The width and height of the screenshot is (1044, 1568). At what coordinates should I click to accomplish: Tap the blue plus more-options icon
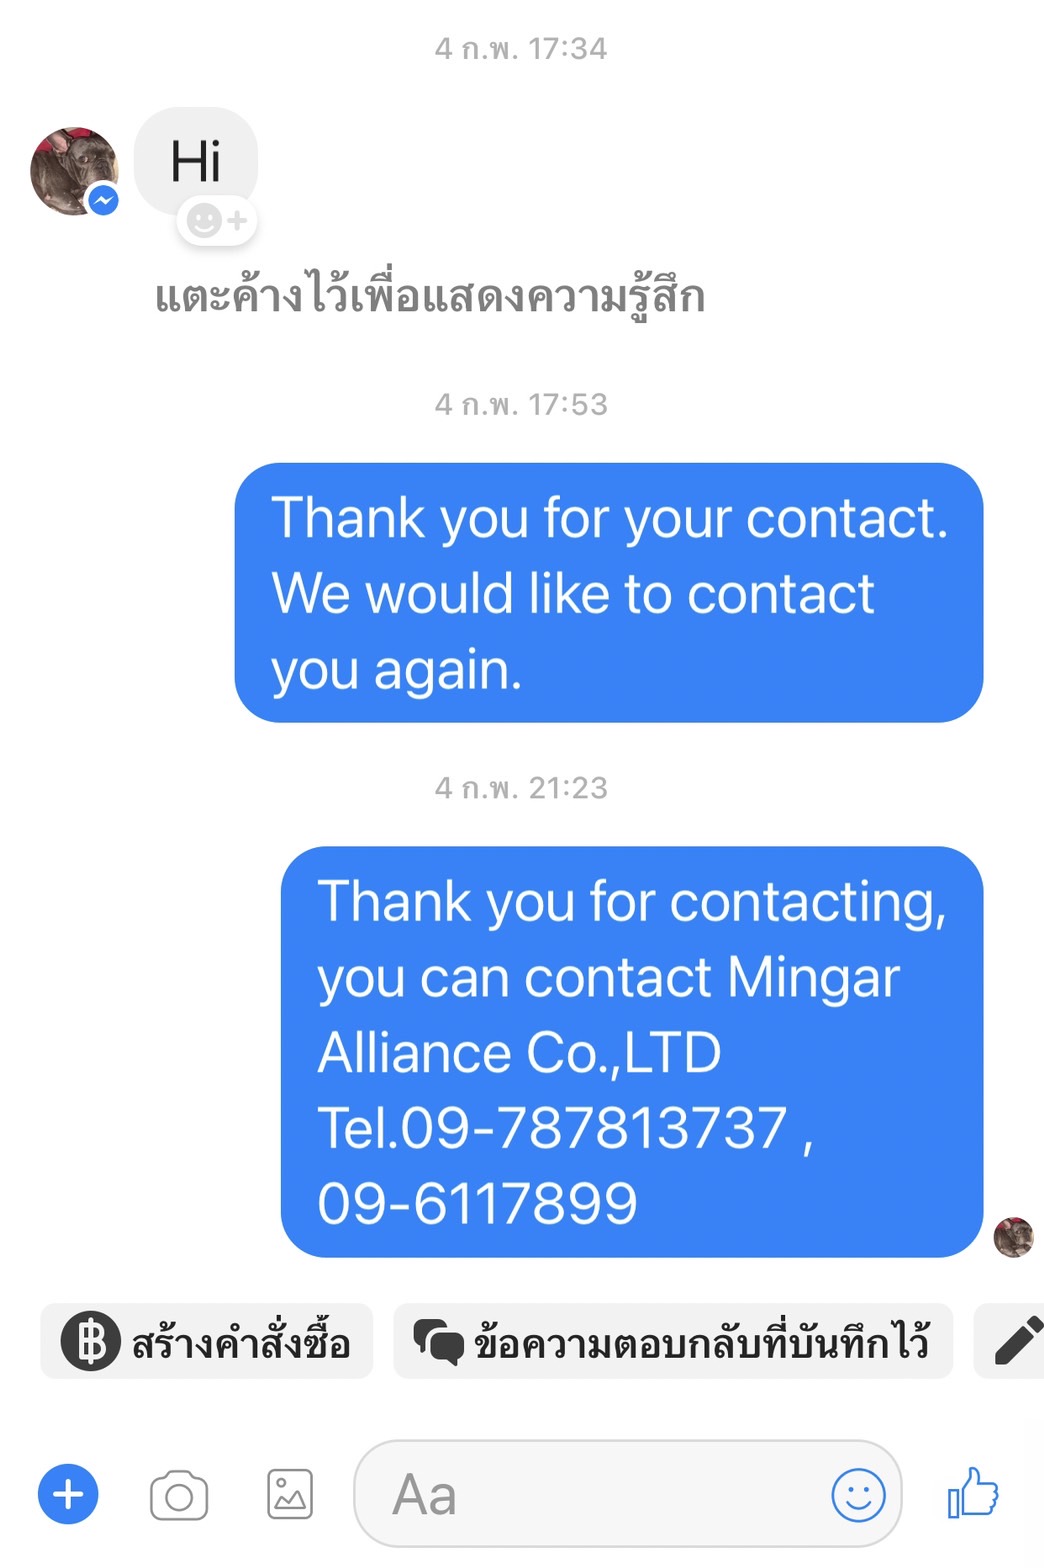[x=68, y=1494]
